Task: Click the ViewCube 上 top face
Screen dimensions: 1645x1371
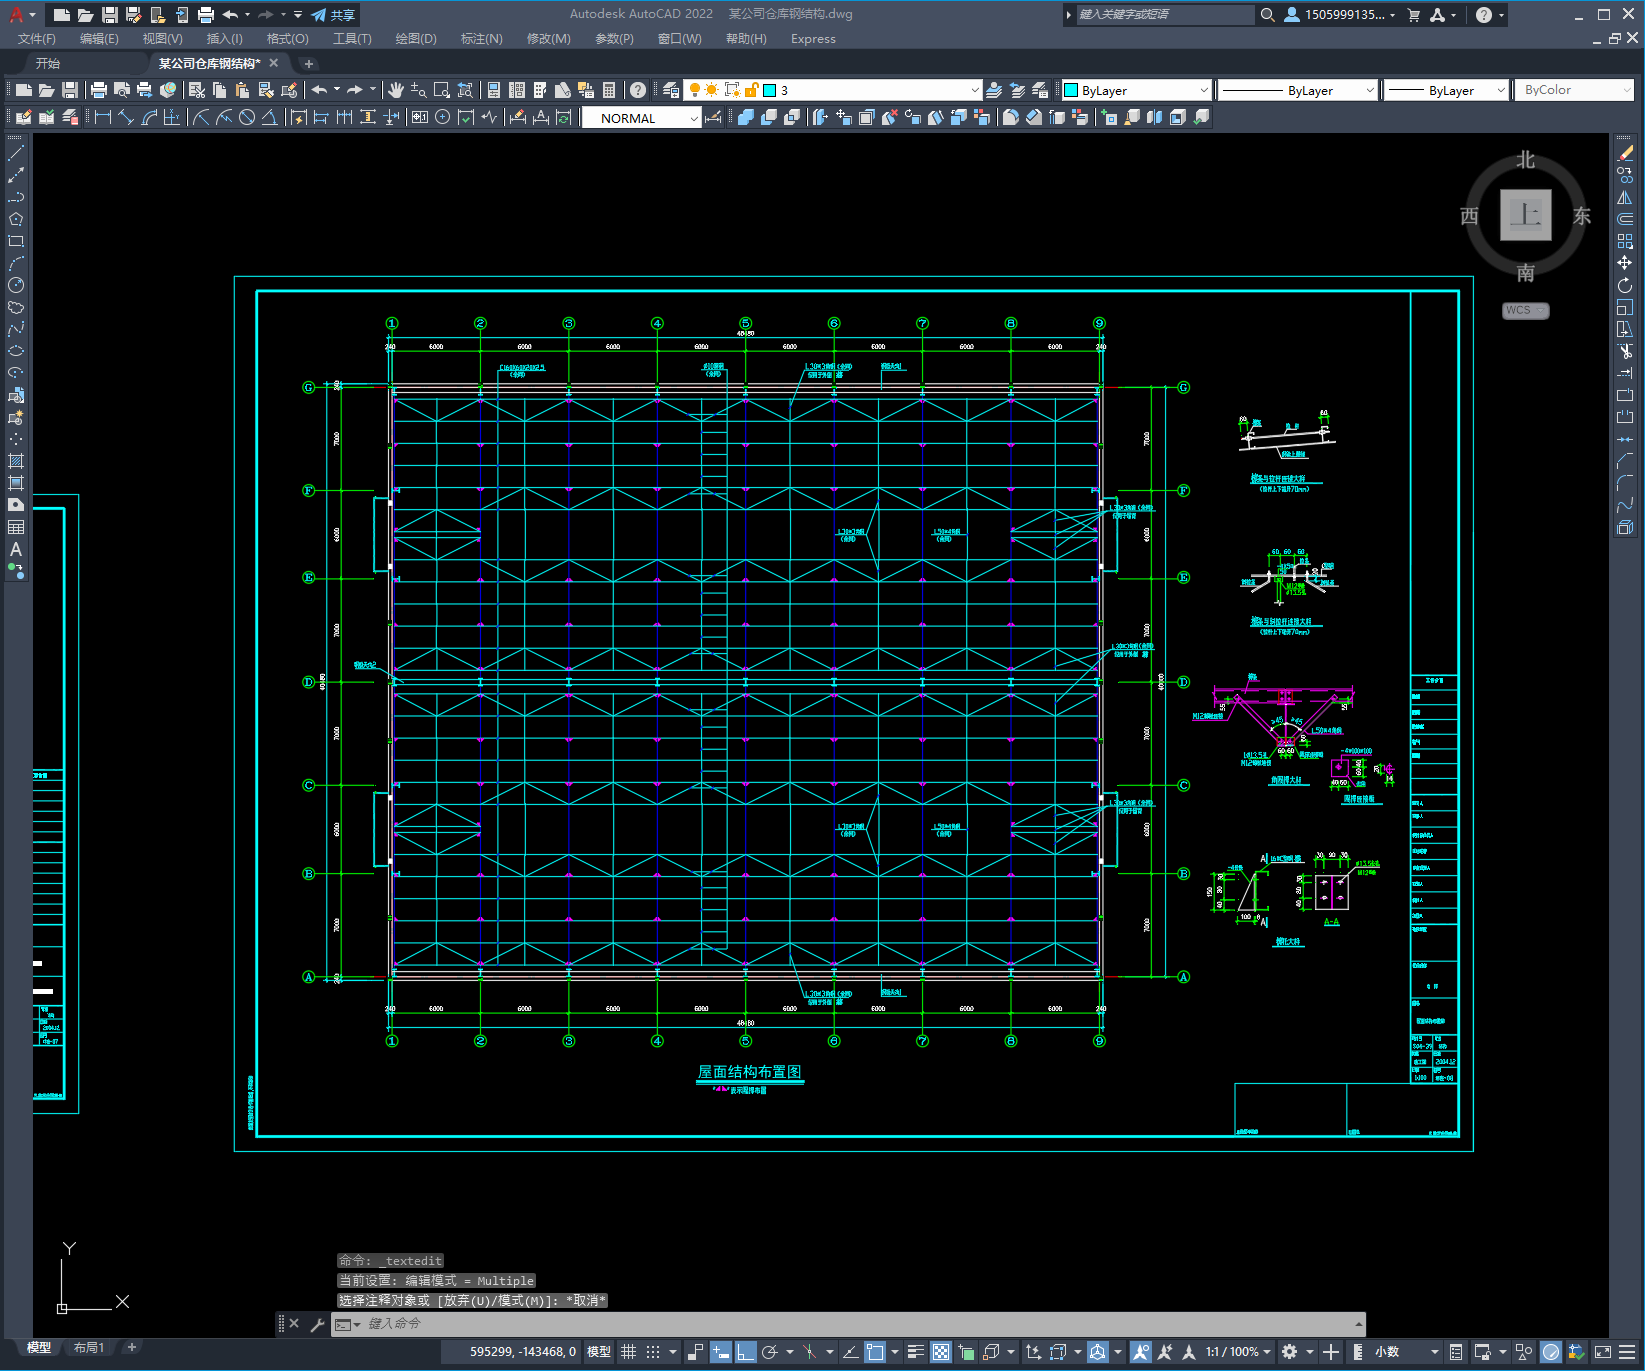Action: click(1526, 215)
